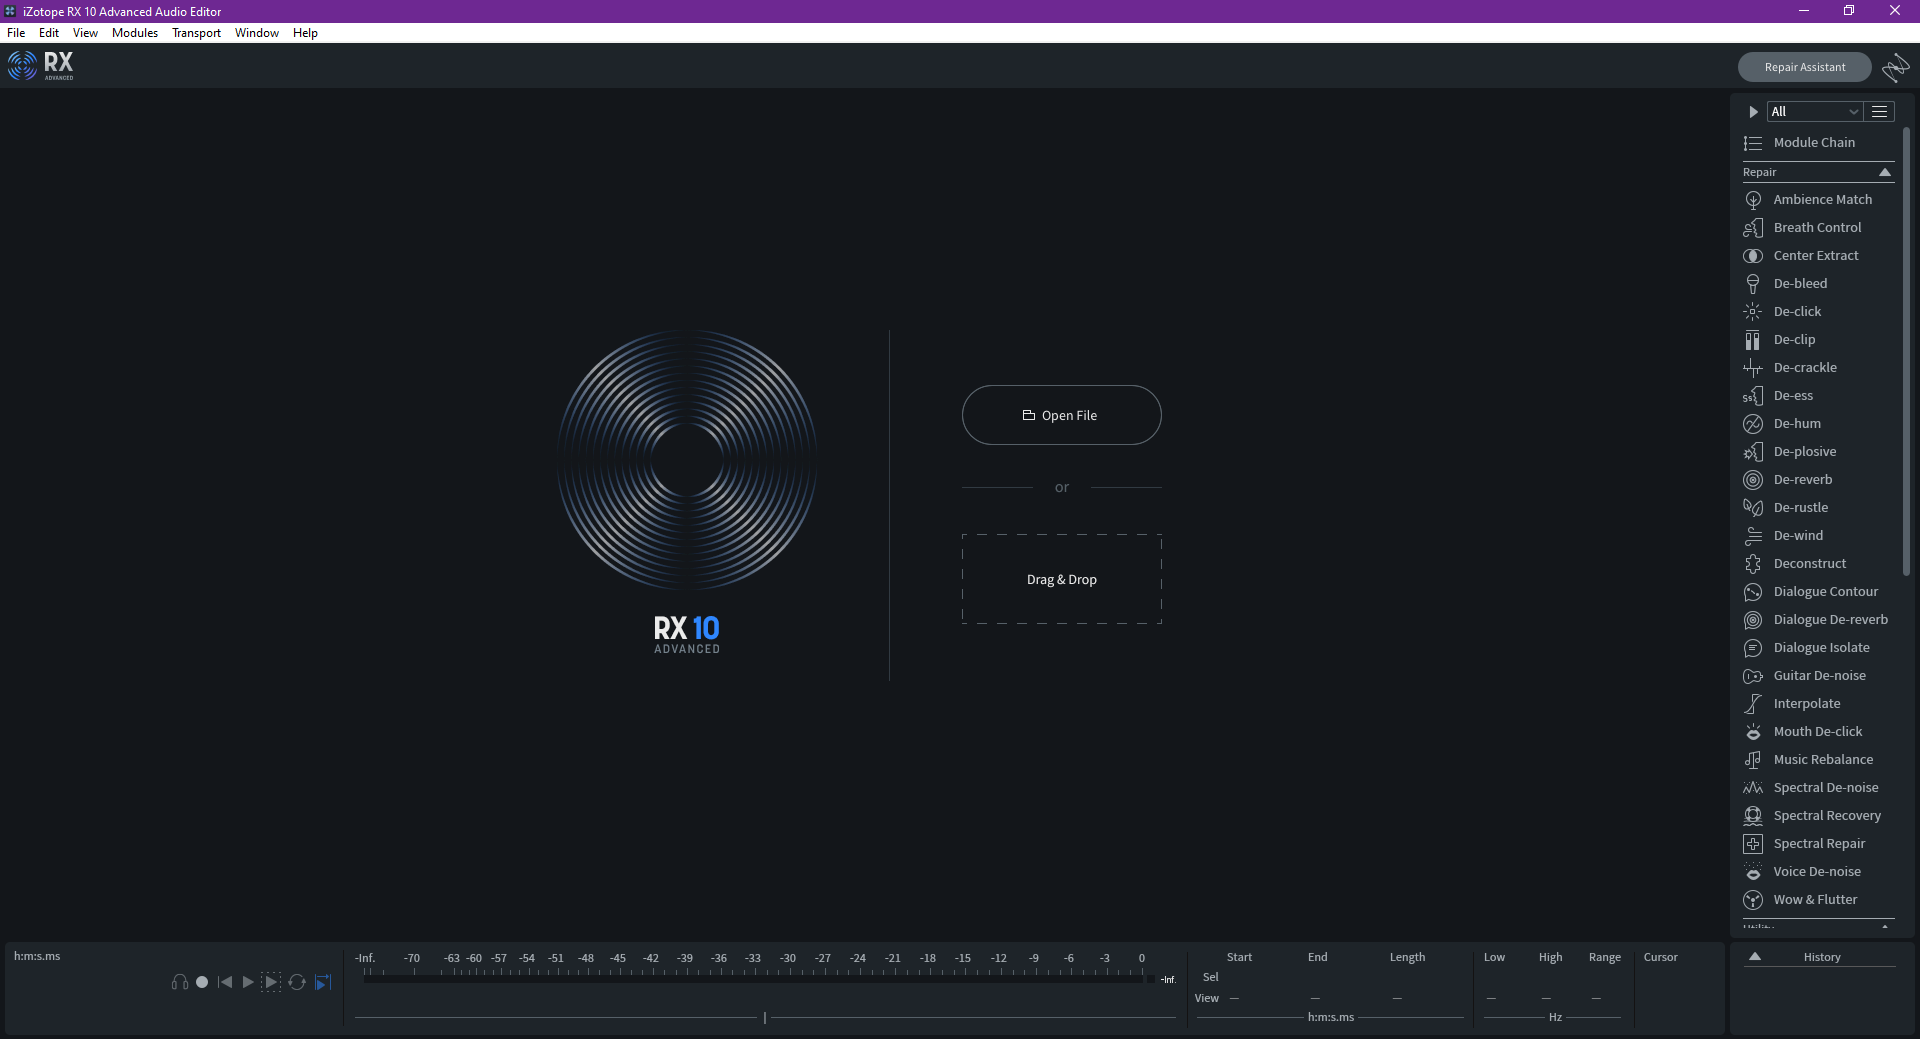
Task: Open the De-wind module icon
Action: (x=1753, y=536)
